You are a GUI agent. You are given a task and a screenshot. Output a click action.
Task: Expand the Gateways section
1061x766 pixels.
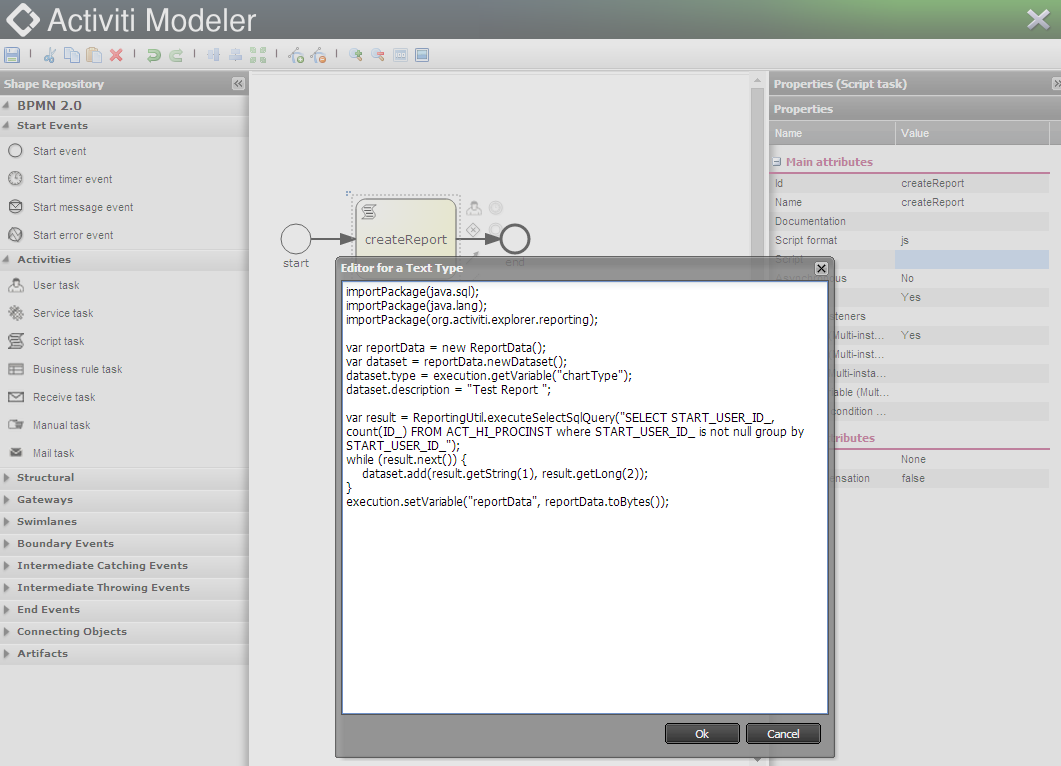point(6,499)
